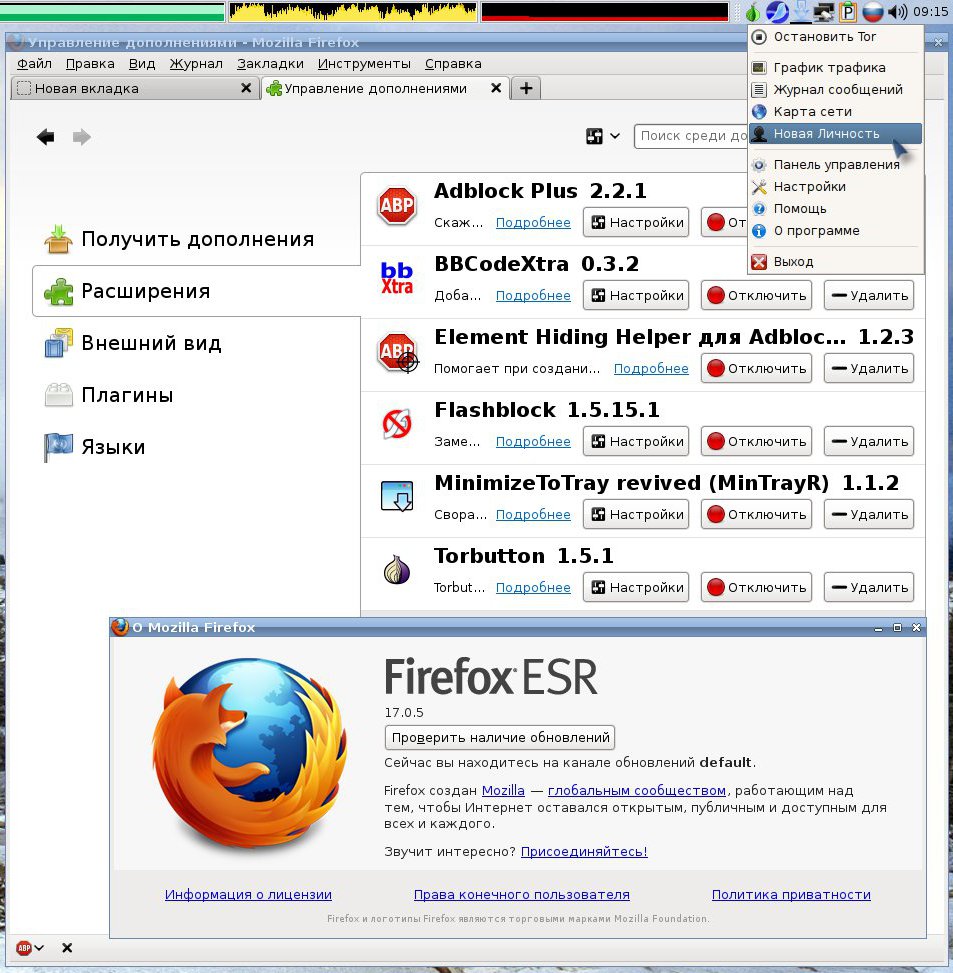Switch to the Новая вкладка tab

[x=134, y=89]
